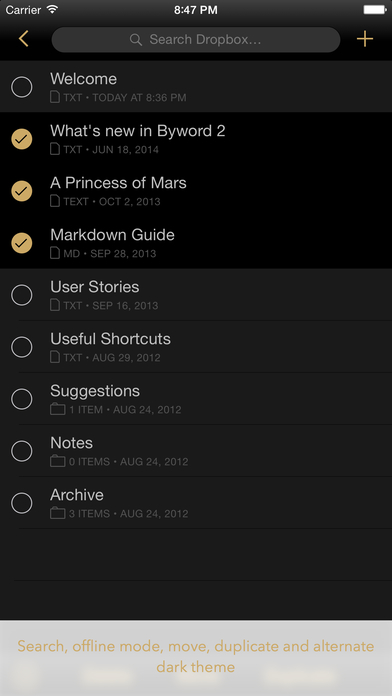
Task: Click the magnifier icon in search bar
Action: pos(136,40)
